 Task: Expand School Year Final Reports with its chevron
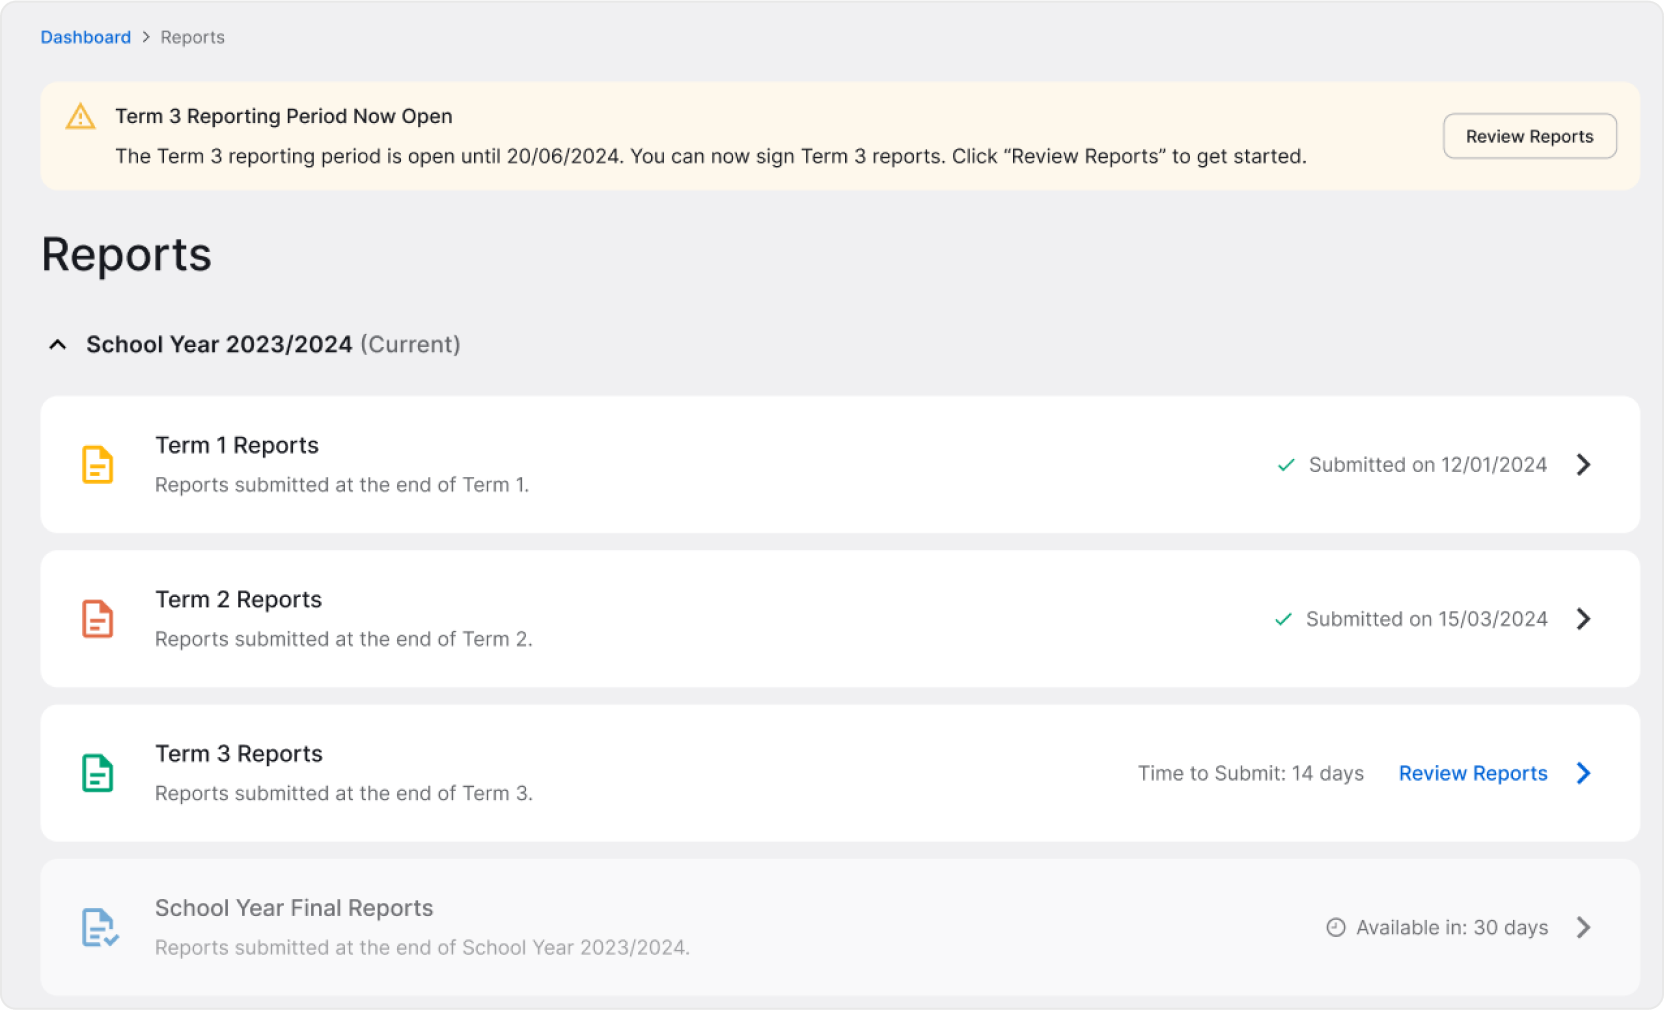pyautogui.click(x=1583, y=927)
